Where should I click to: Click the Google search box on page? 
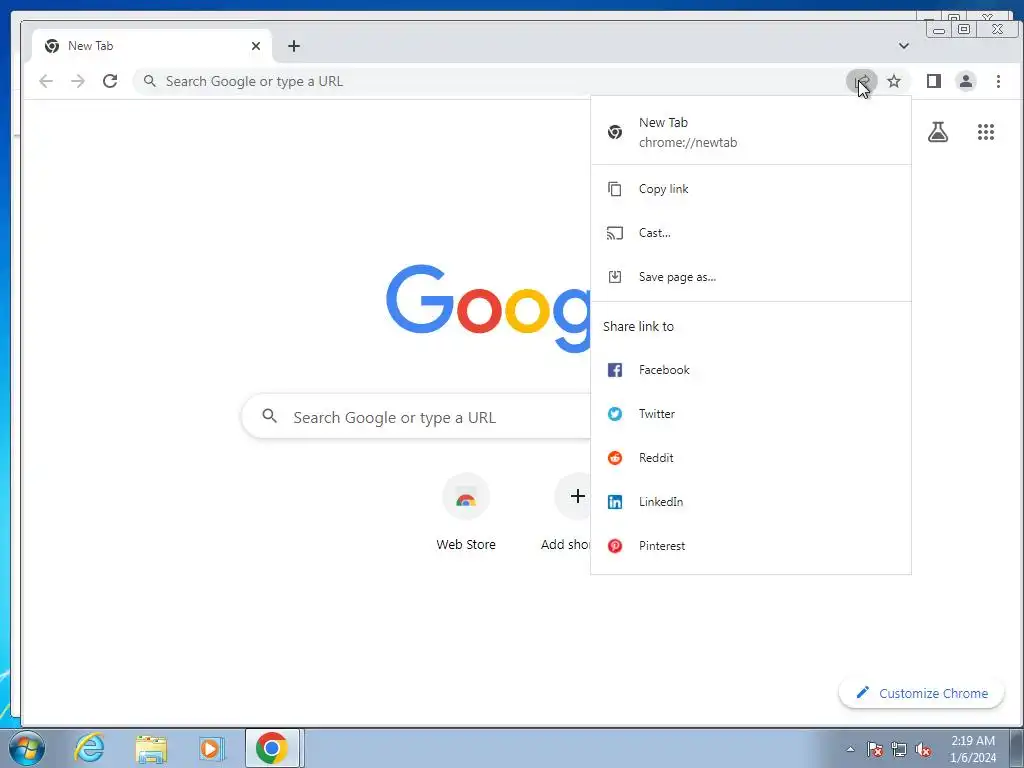click(x=416, y=417)
